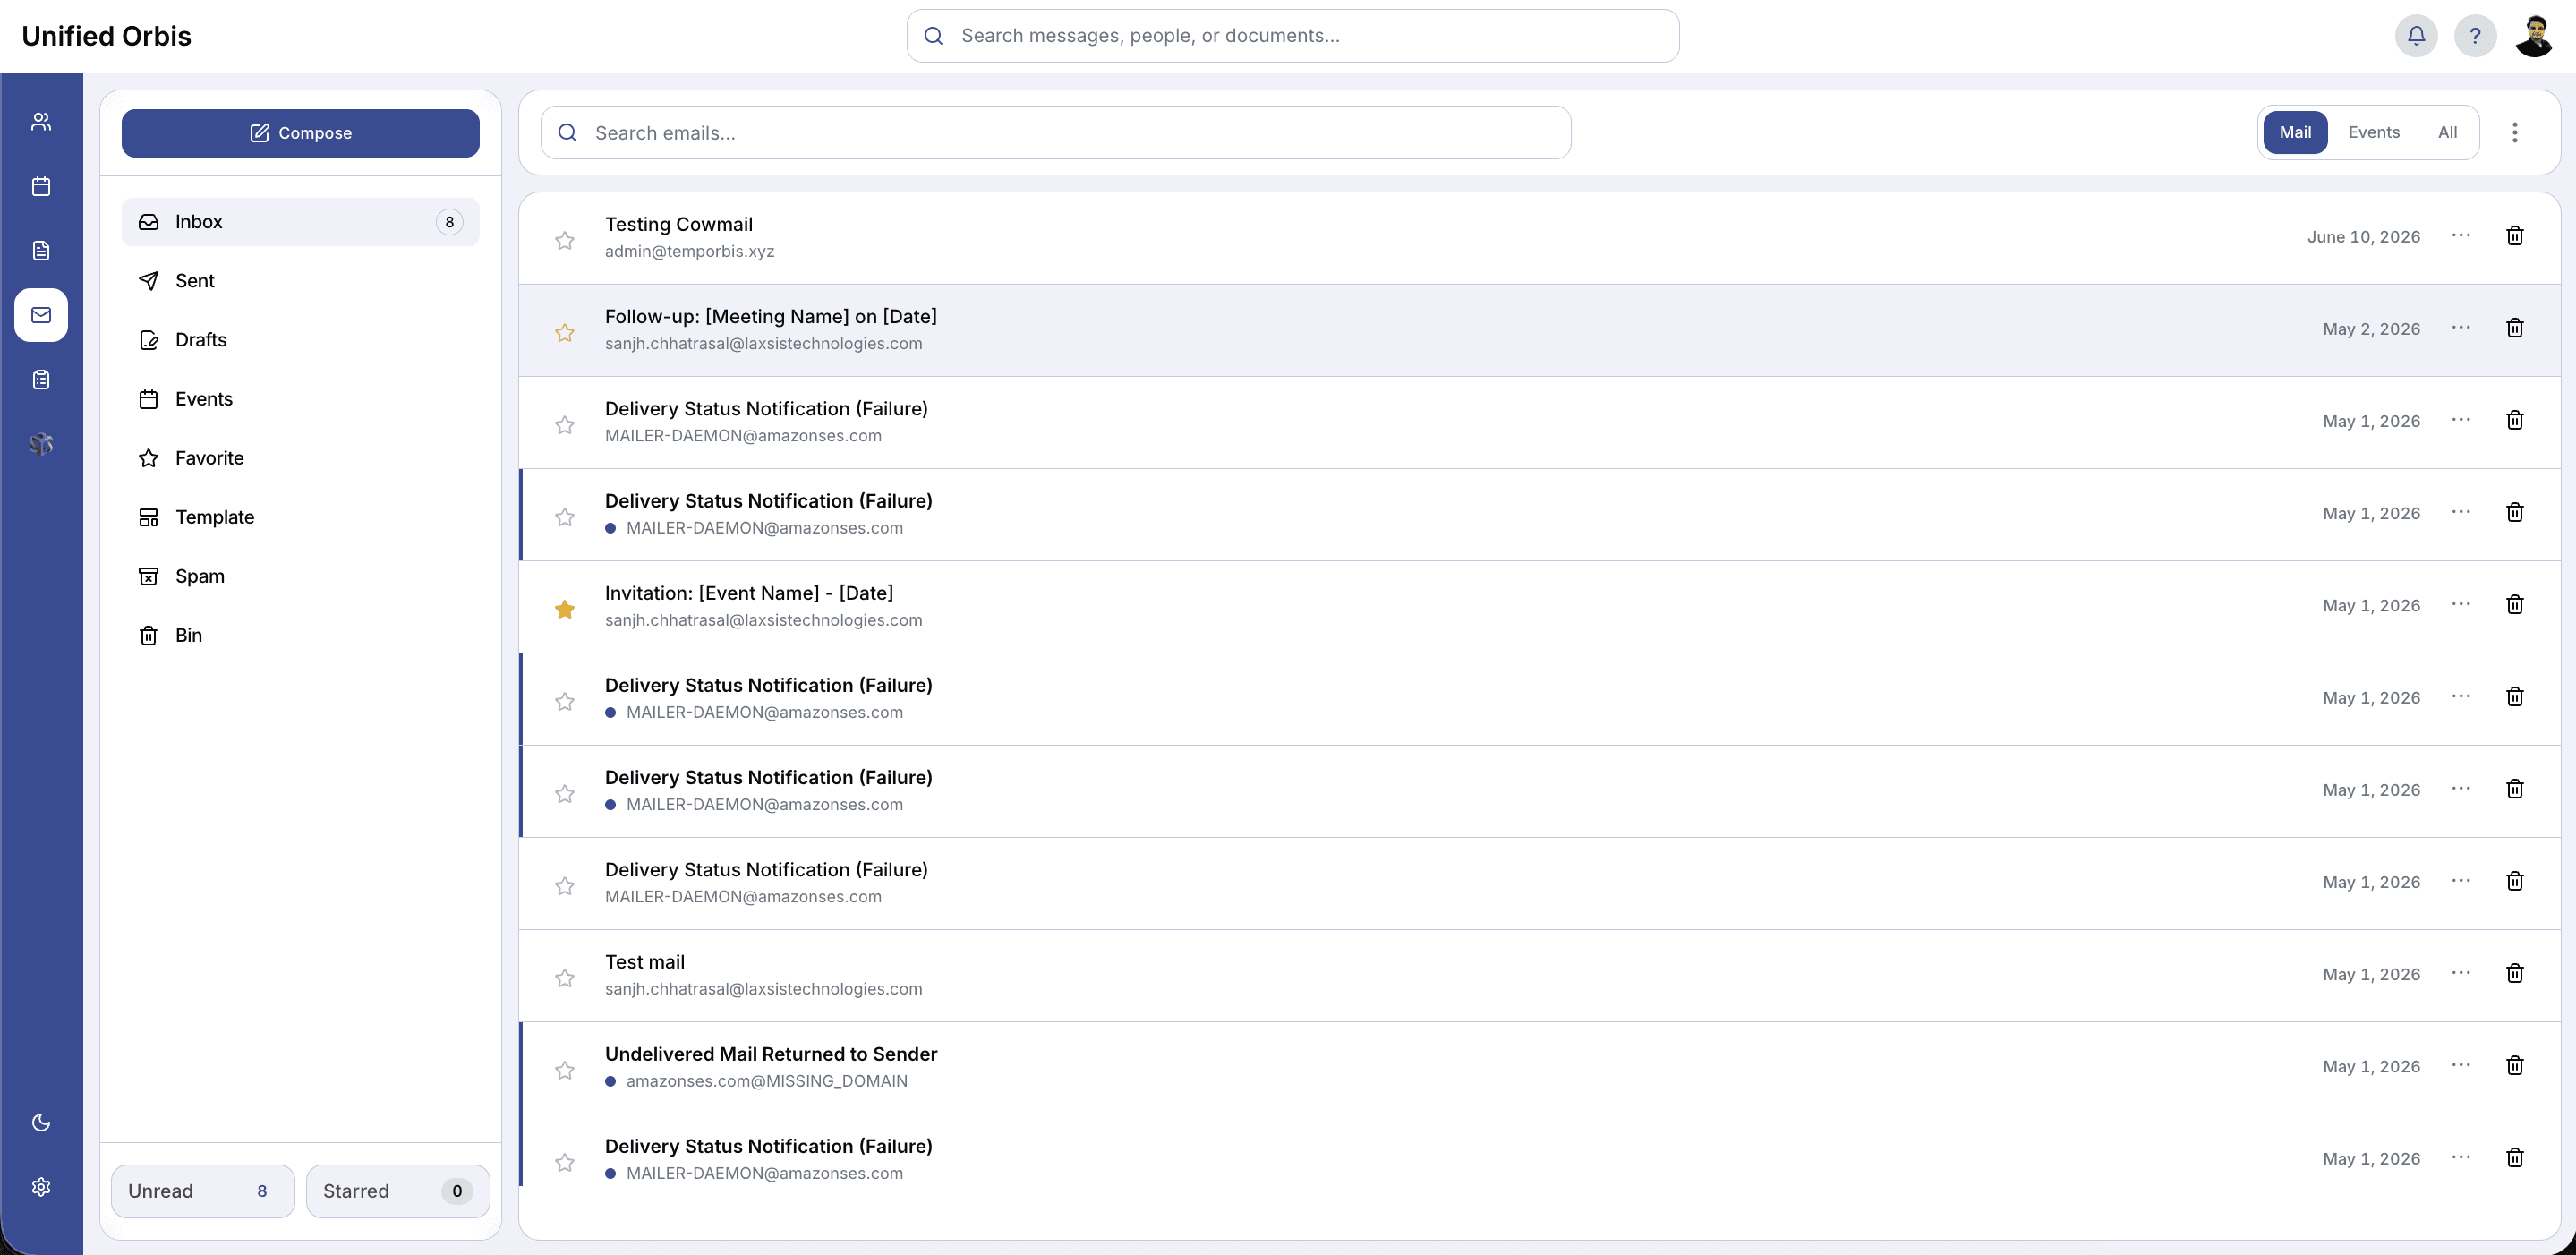Open user profile avatar
The width and height of the screenshot is (2576, 1255).
(x=2535, y=36)
